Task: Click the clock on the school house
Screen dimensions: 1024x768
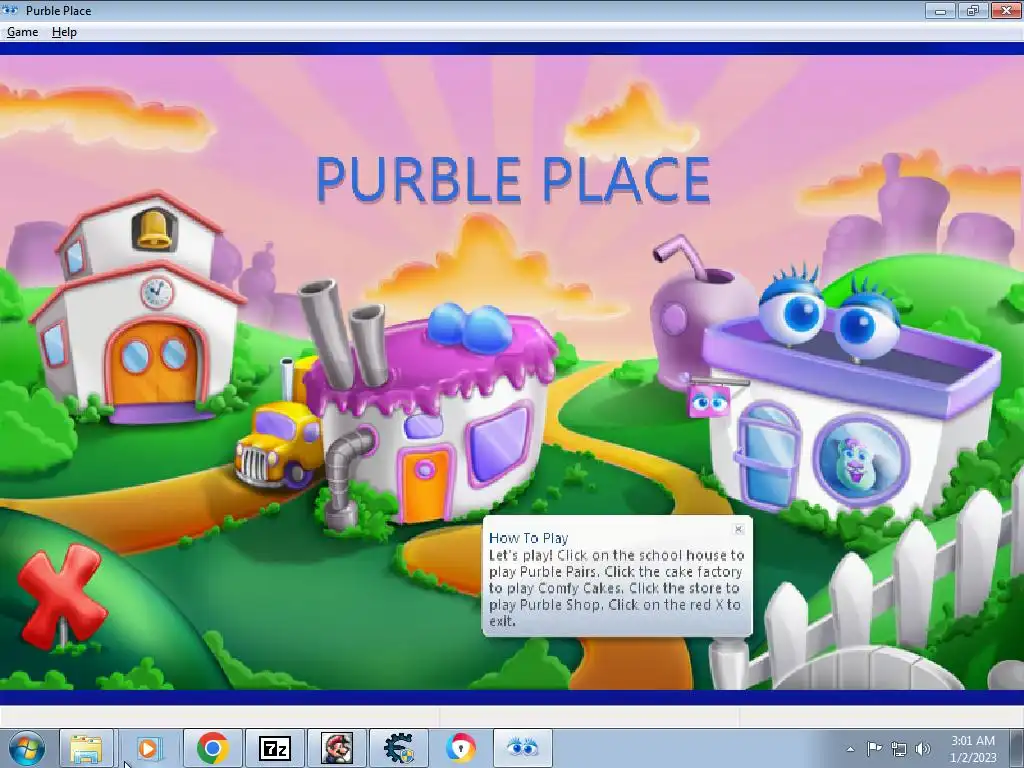Action: [x=157, y=293]
